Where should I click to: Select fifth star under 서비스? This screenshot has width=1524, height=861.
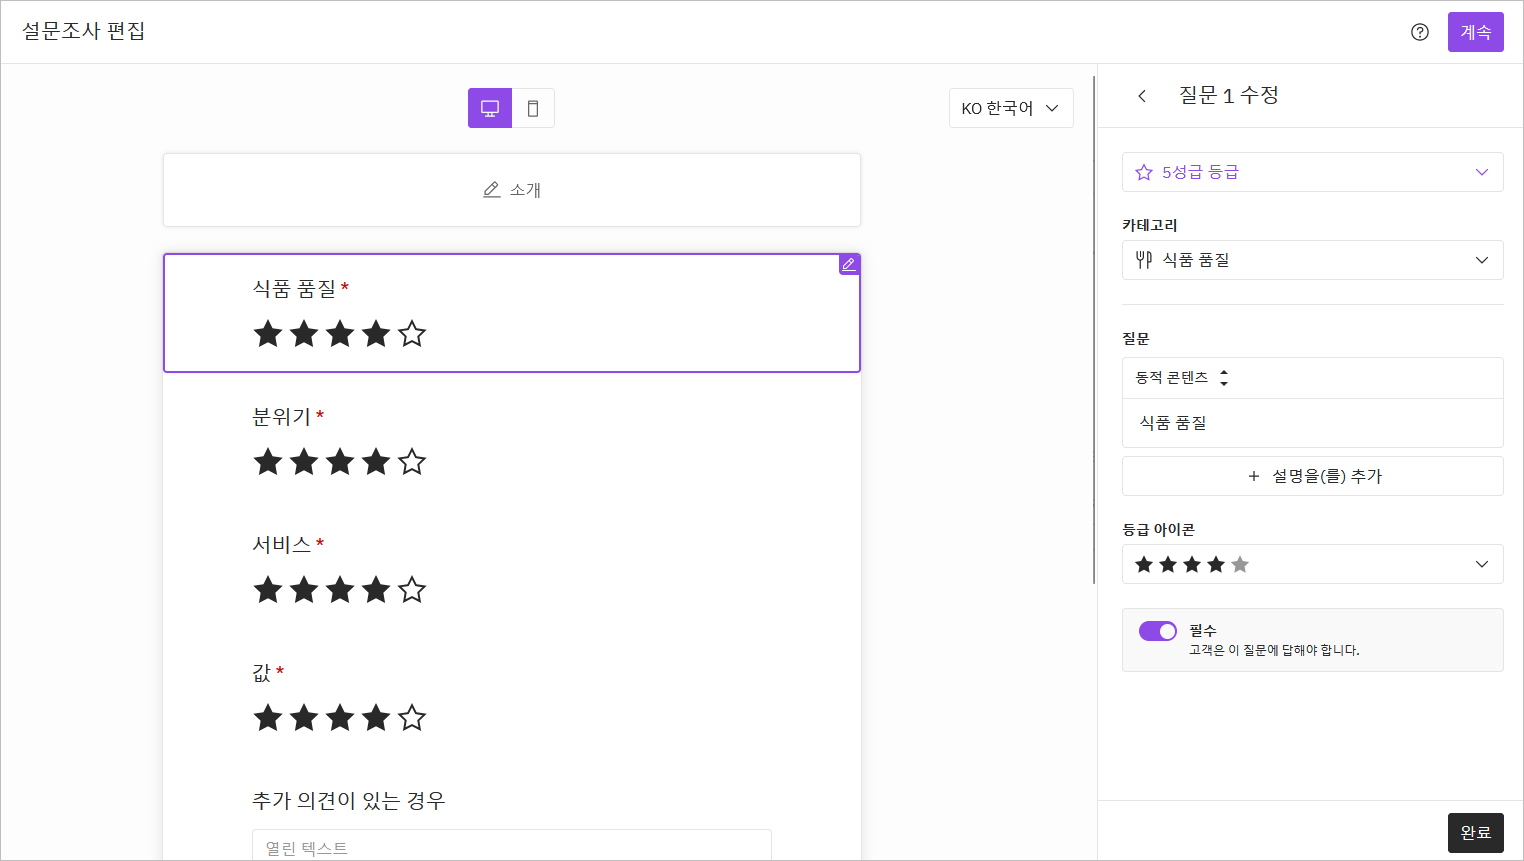412,589
